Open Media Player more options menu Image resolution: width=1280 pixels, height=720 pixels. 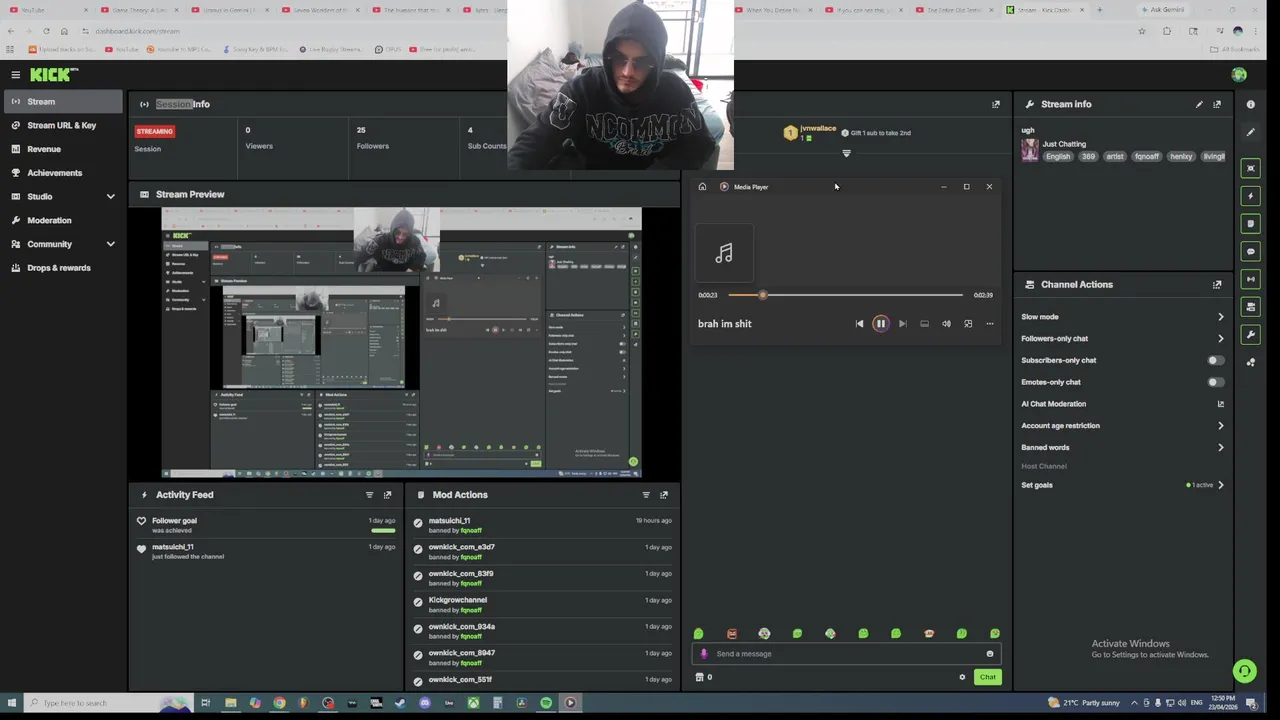tap(990, 324)
